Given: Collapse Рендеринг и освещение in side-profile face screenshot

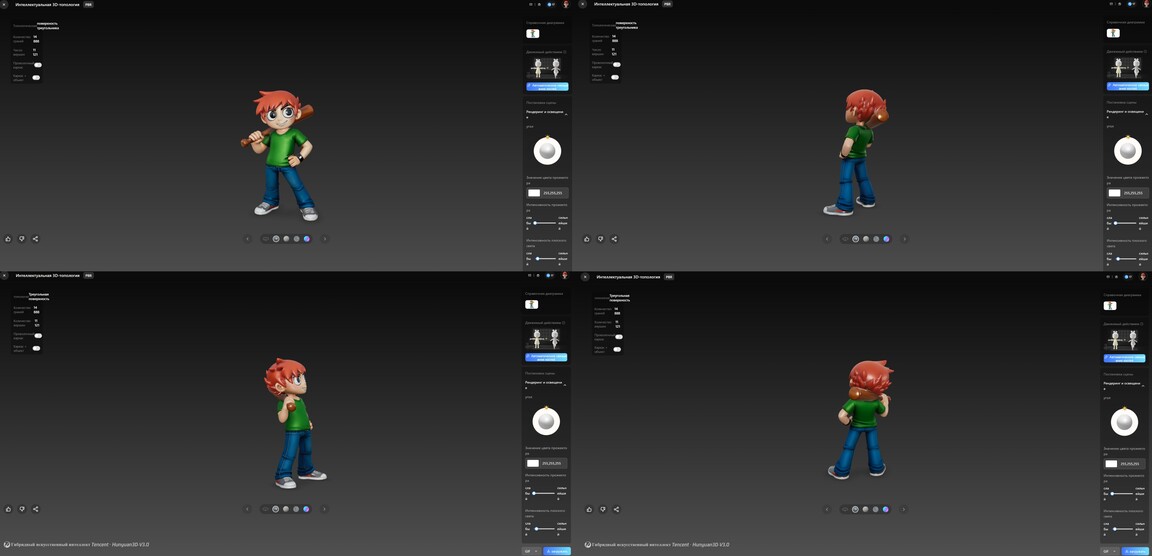Looking at the screenshot, I should tap(565, 386).
